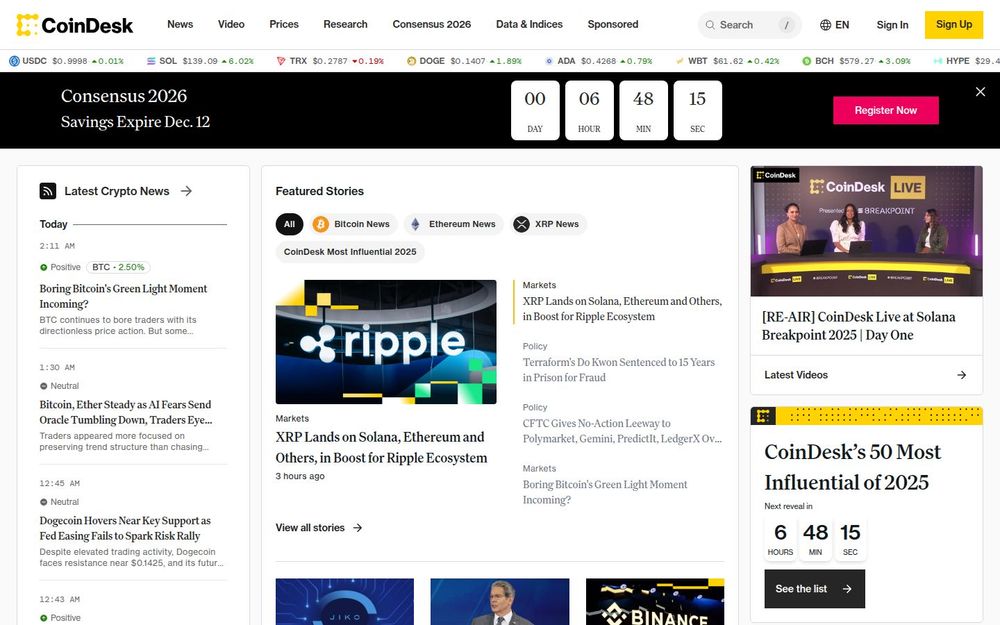Select the Bitcoin News filter chip
The height and width of the screenshot is (625, 1000).
353,224
